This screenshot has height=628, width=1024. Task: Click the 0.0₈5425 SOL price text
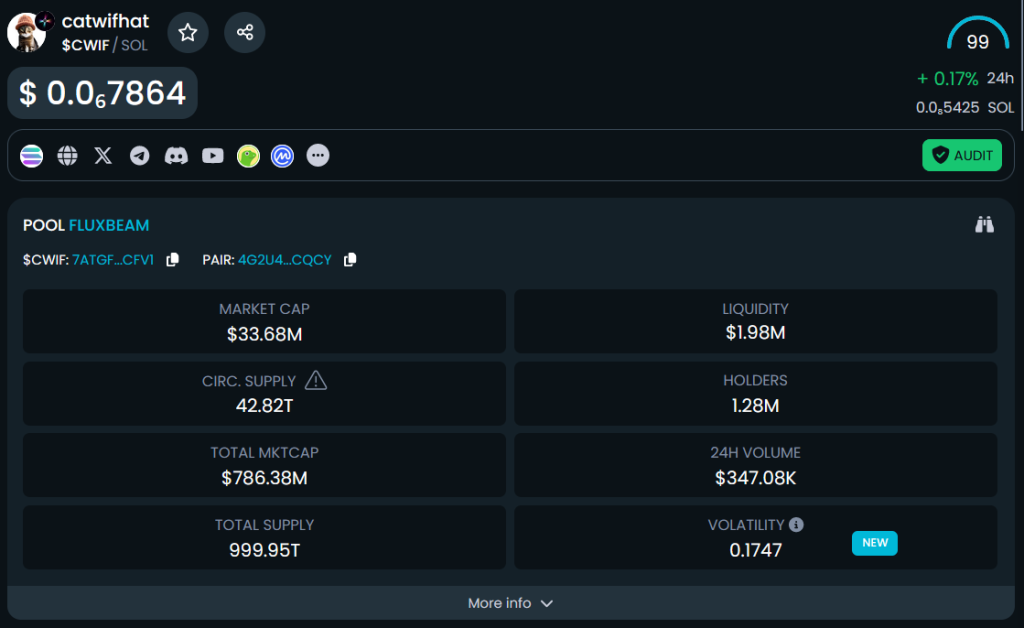click(x=965, y=108)
